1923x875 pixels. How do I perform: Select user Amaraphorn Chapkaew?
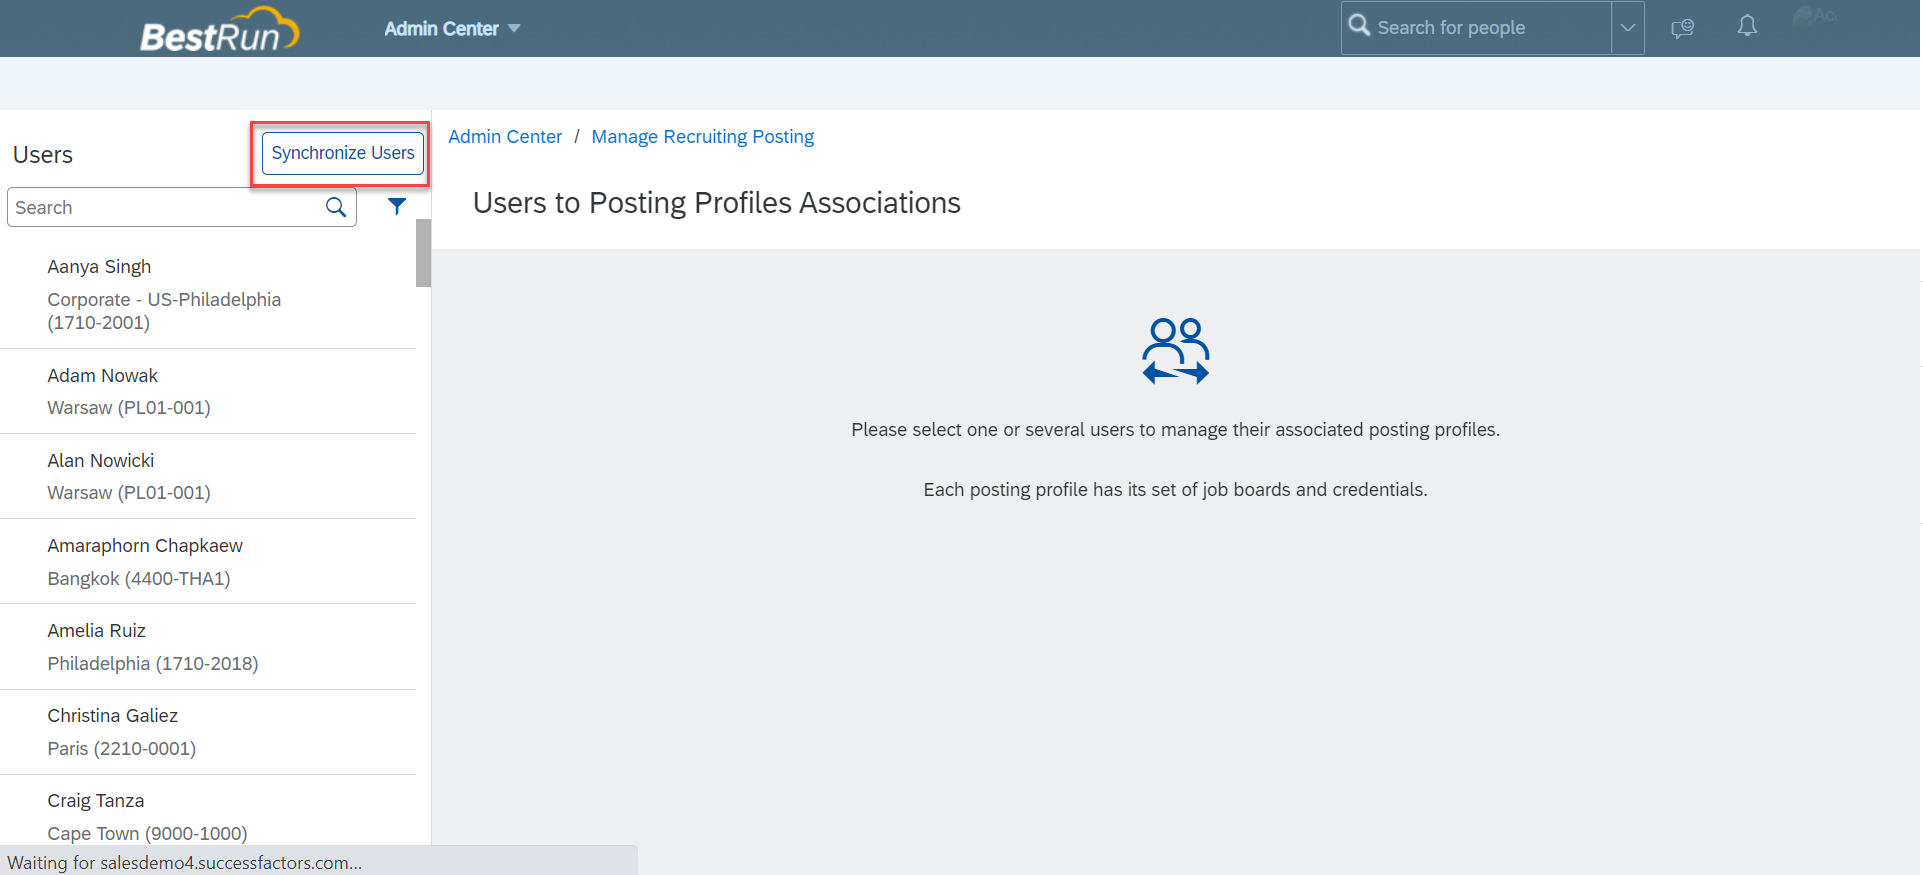208,561
